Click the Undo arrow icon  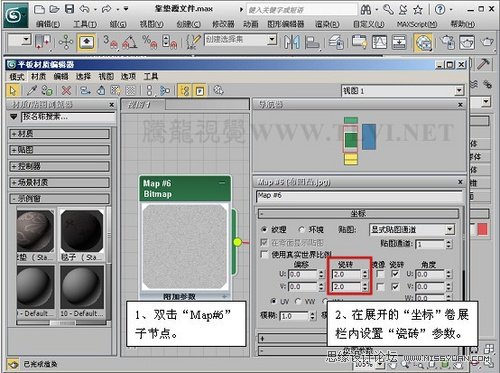click(85, 9)
